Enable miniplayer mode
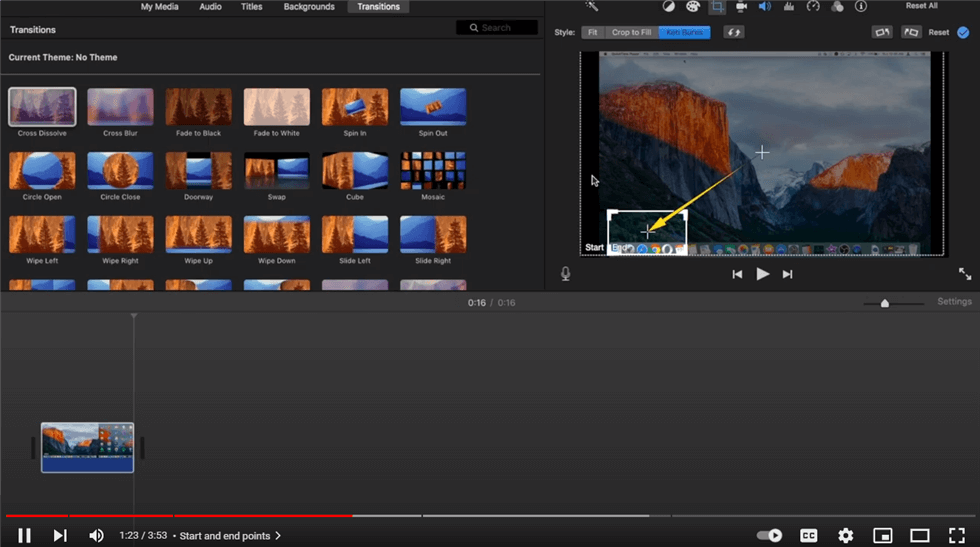 pos(882,536)
